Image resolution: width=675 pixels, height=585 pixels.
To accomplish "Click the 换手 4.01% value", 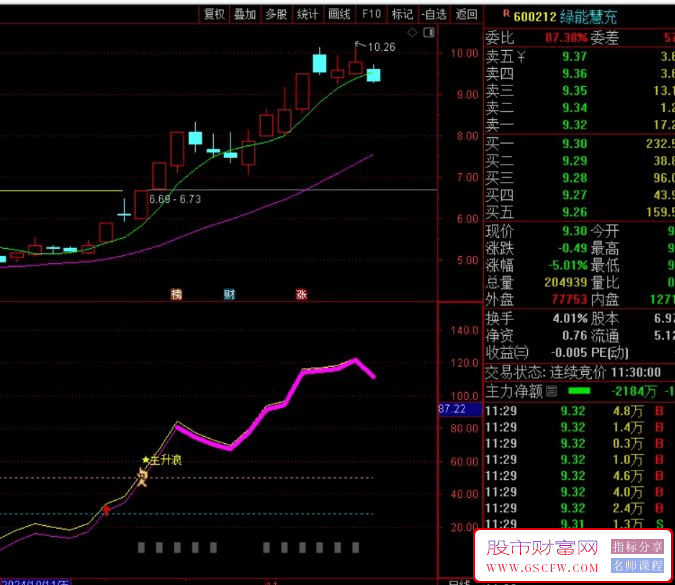I will (570, 319).
